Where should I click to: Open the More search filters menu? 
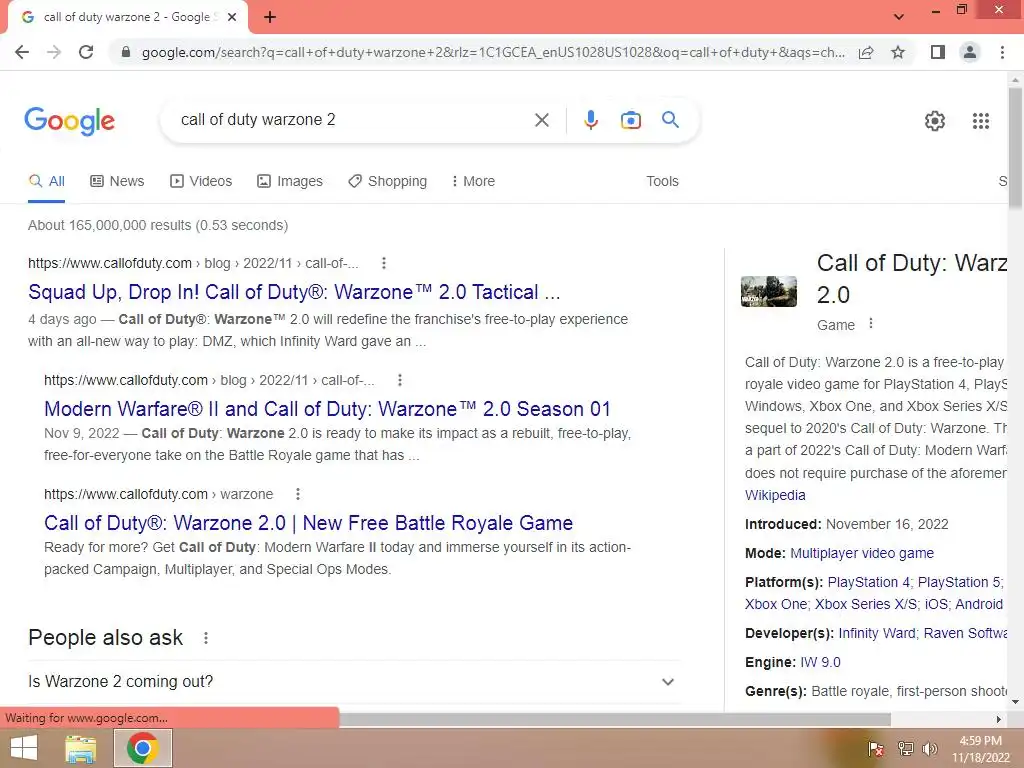click(x=473, y=182)
